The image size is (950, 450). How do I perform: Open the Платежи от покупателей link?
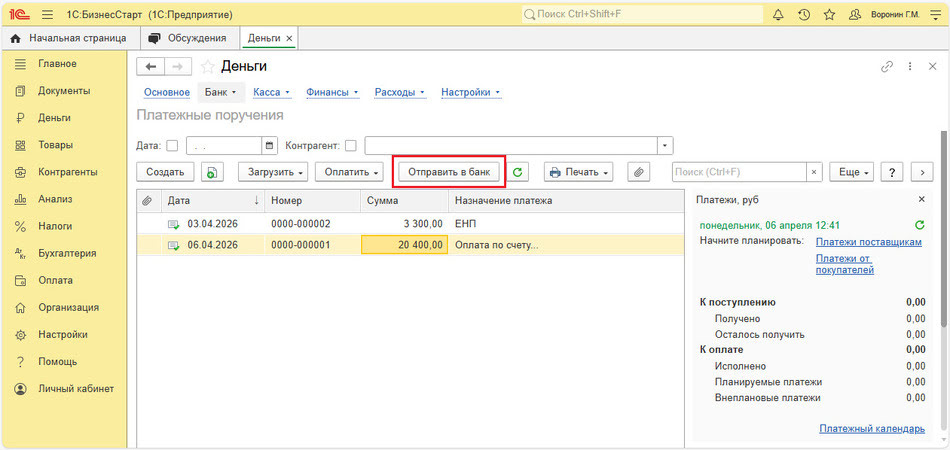click(x=845, y=264)
